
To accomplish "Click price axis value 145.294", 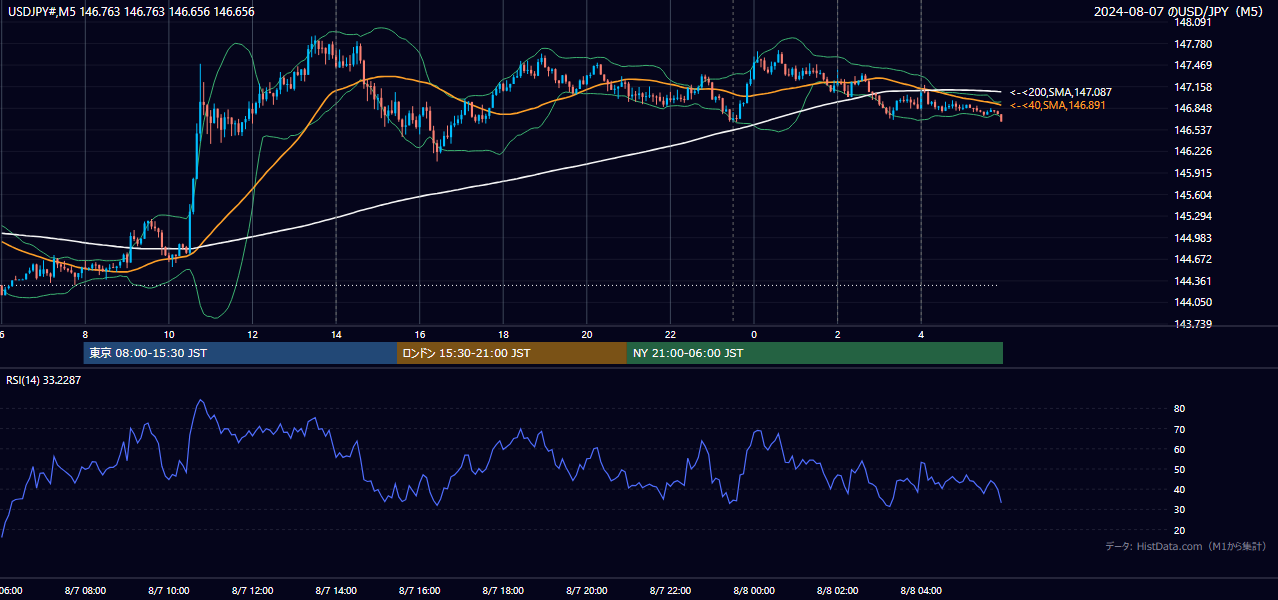I will (1193, 216).
